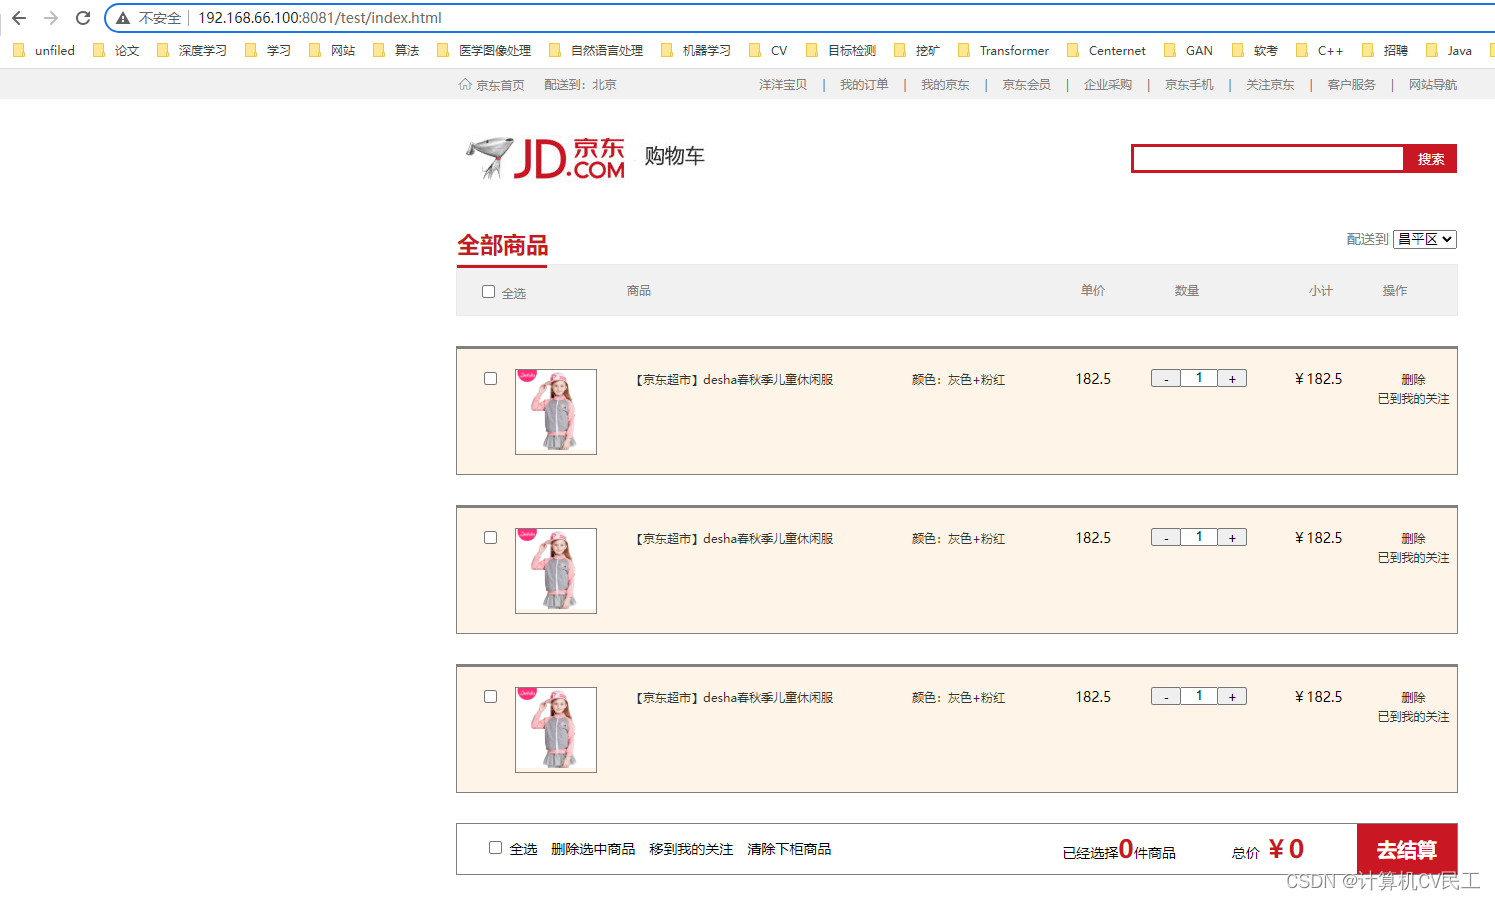Open the Centernet bookmark folder
Image resolution: width=1495 pixels, height=900 pixels.
(1106, 50)
